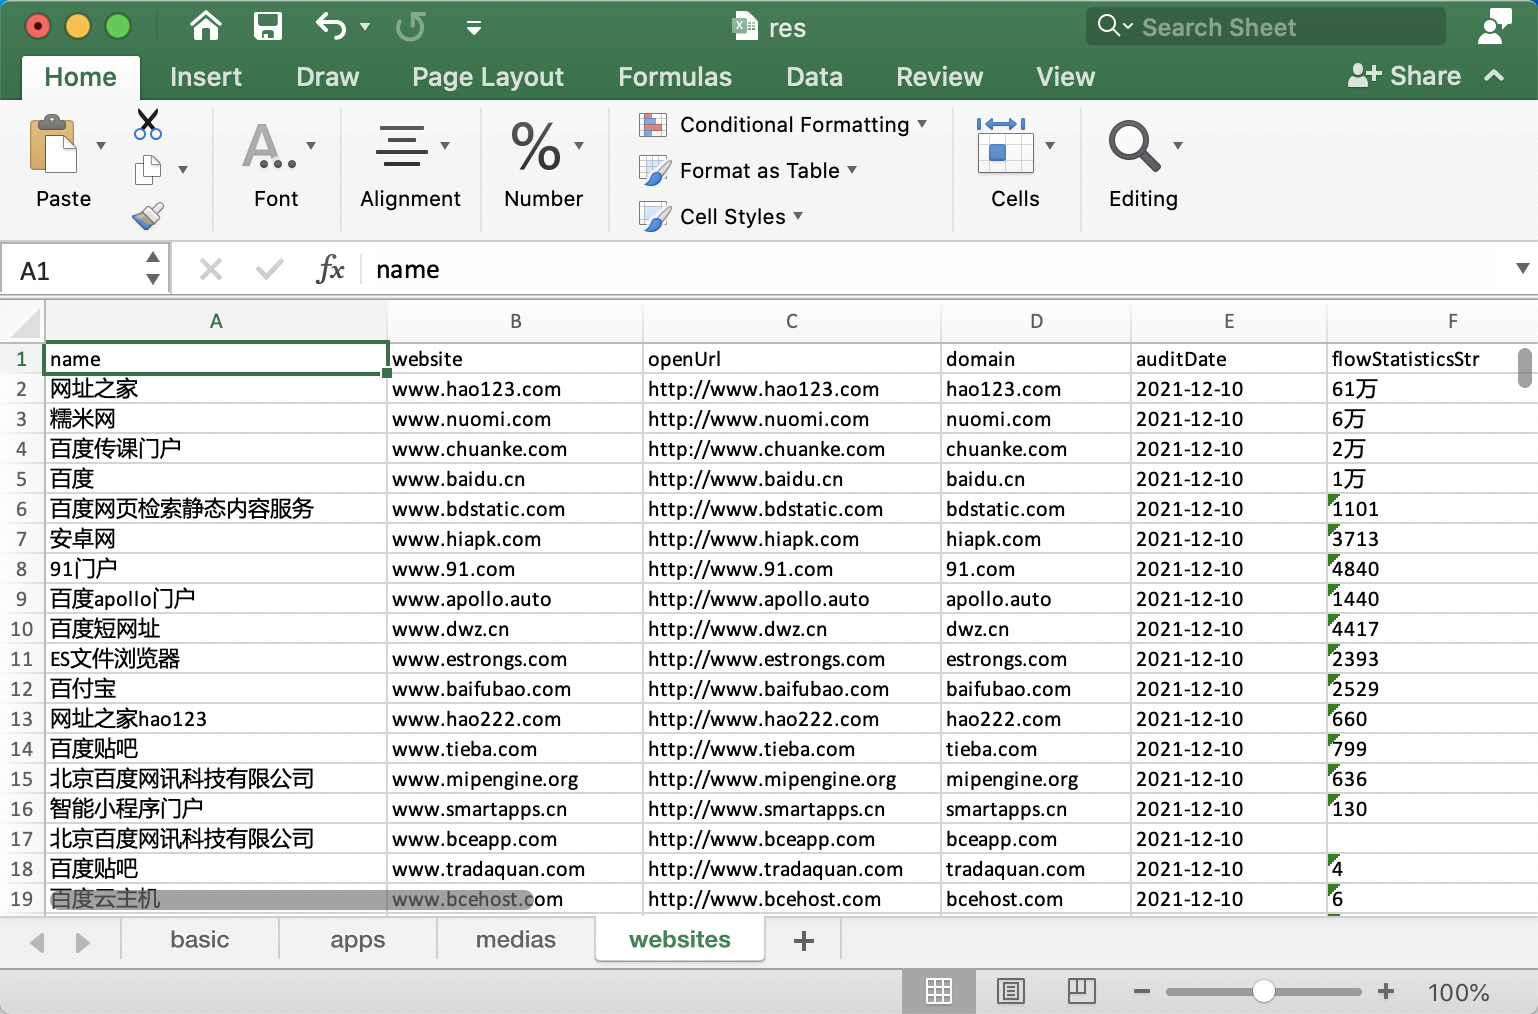Click cell http://www.estrongs.com

[791, 659]
